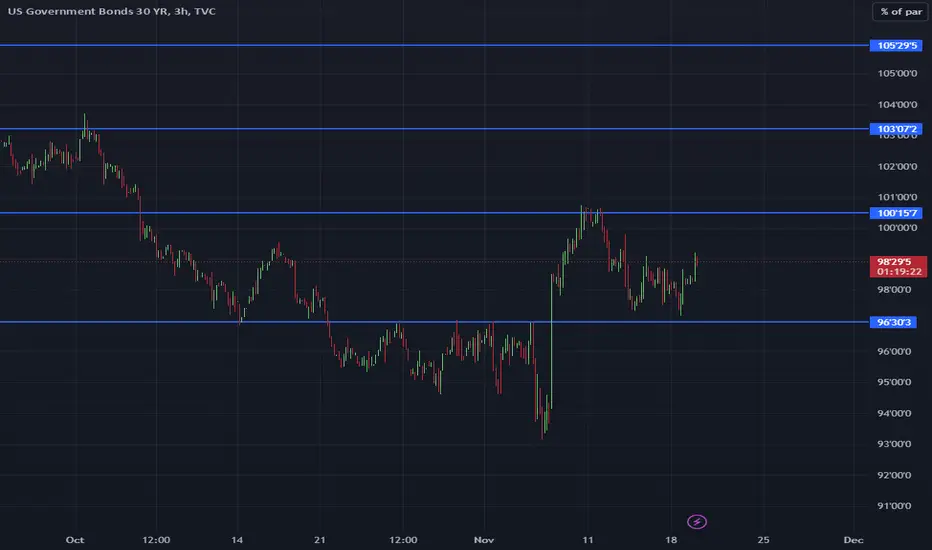This screenshot has height=550, width=932.
Task: Open the '% of par' scale button
Action: tap(900, 11)
